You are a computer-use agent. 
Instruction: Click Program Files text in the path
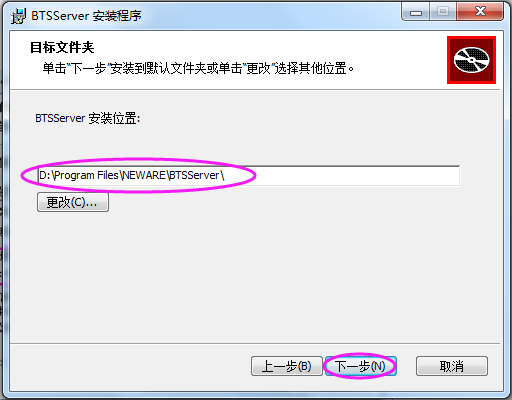click(86, 175)
